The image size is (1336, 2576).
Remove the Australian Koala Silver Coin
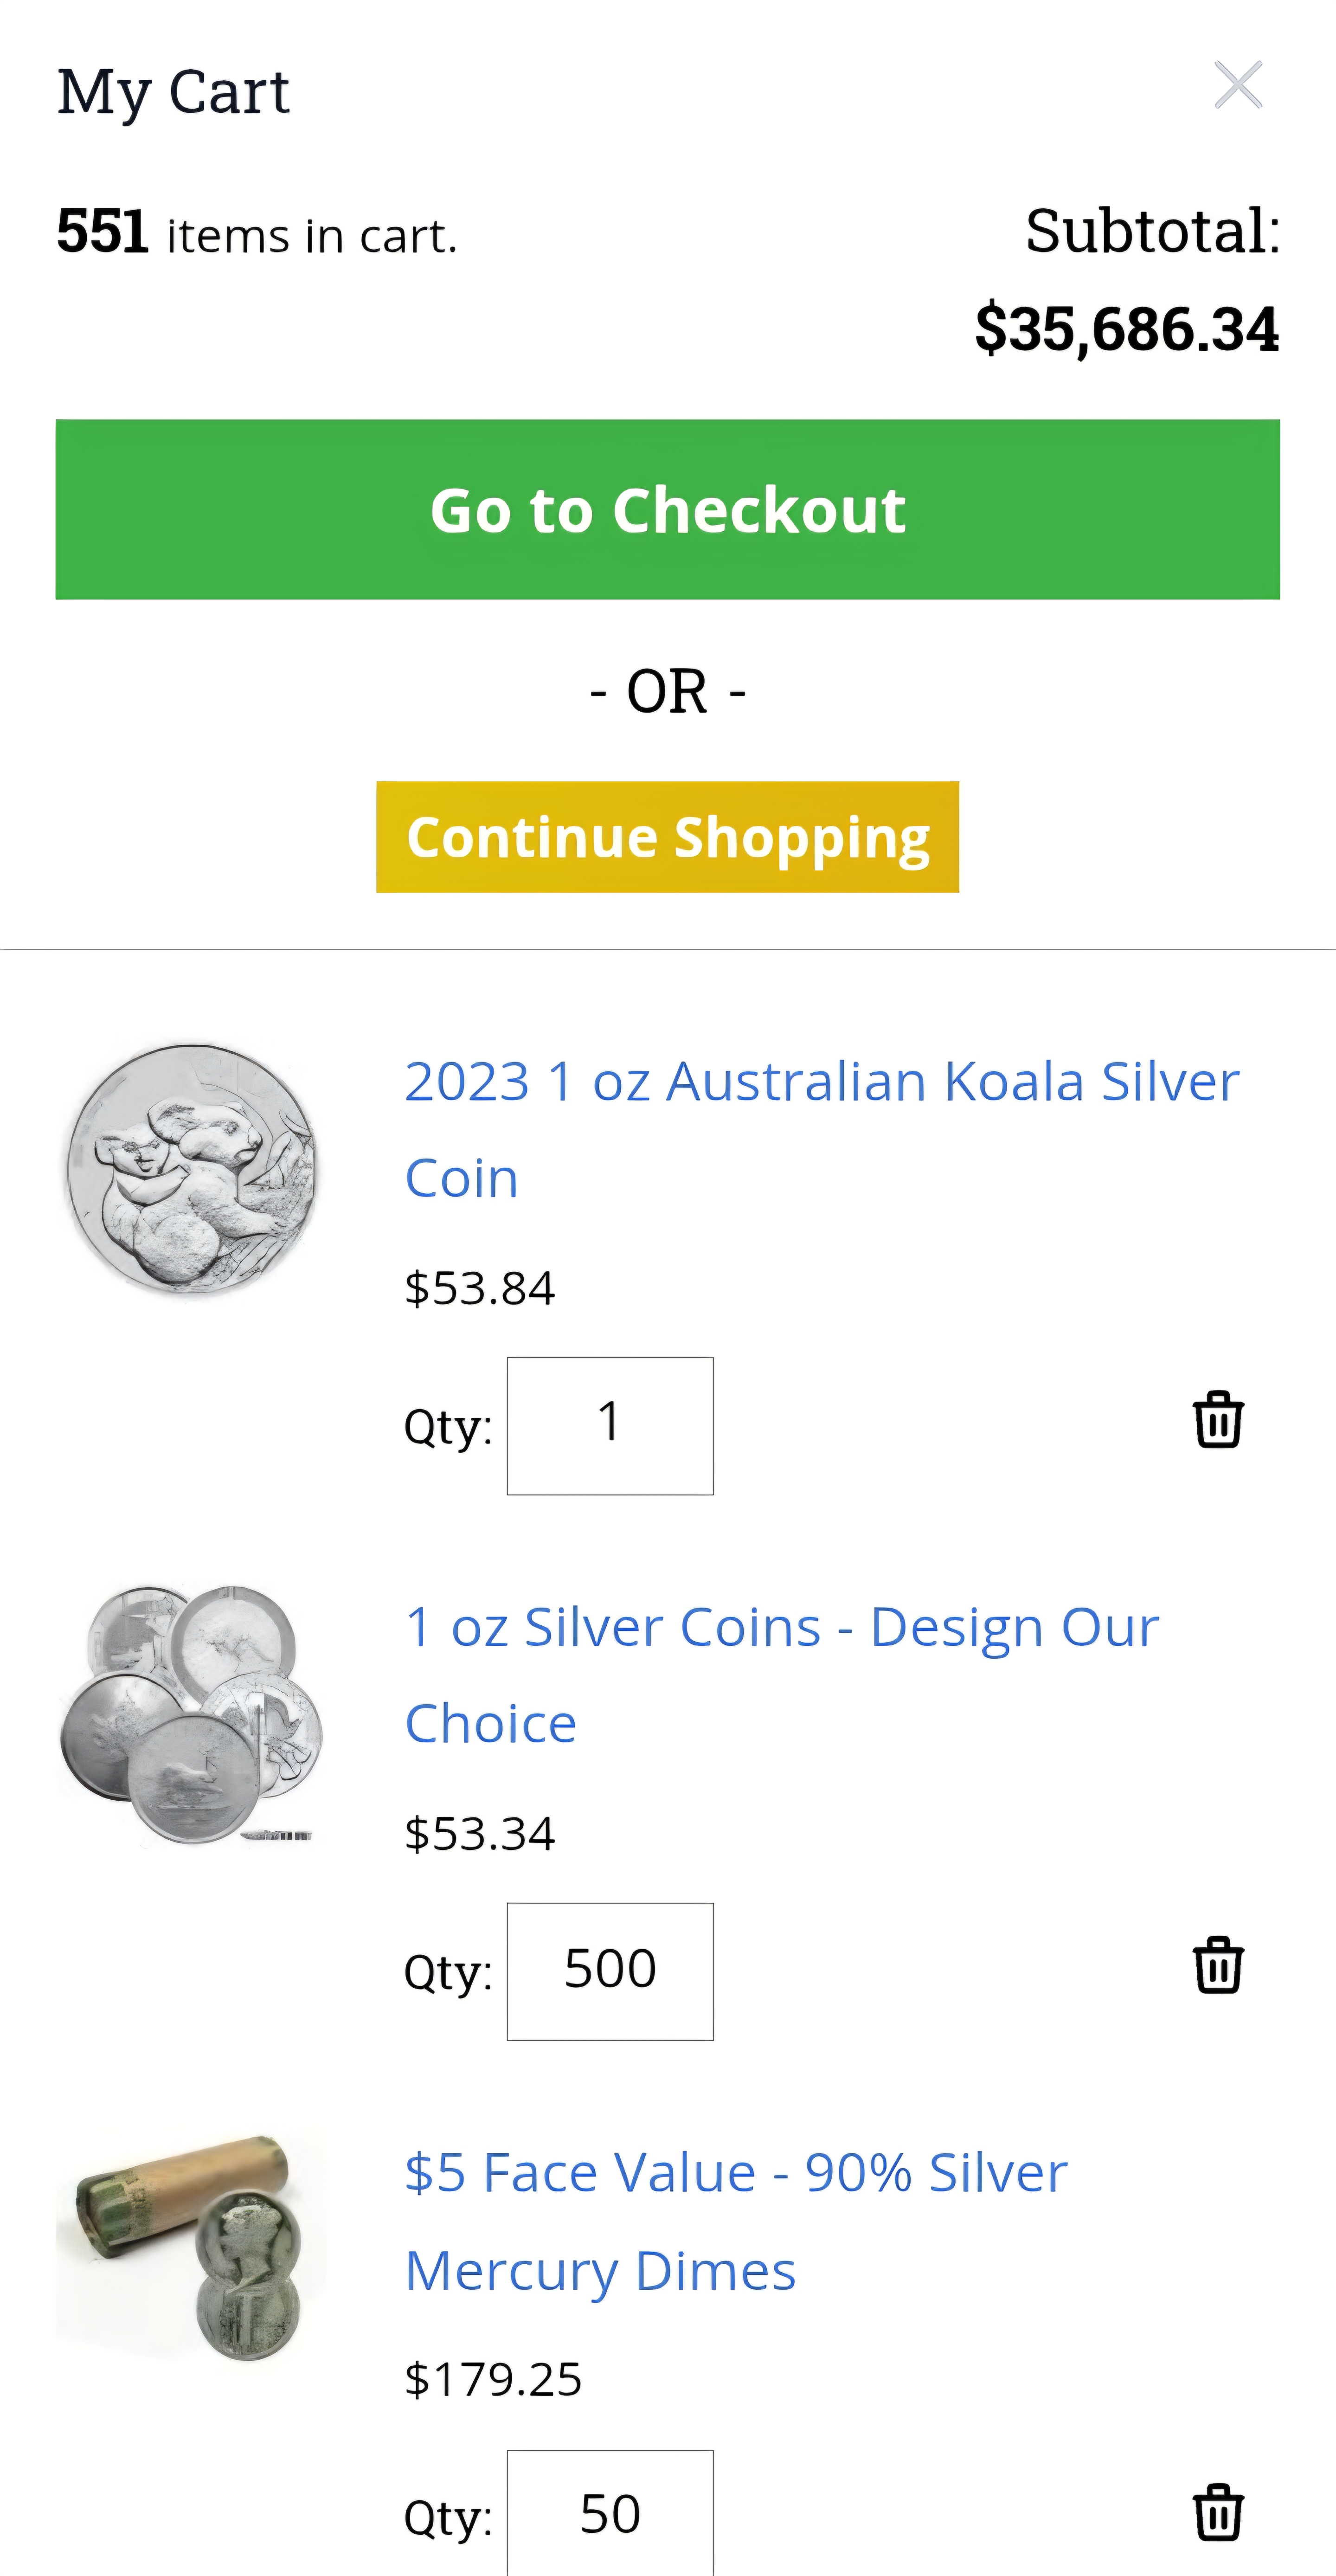click(x=1218, y=1419)
